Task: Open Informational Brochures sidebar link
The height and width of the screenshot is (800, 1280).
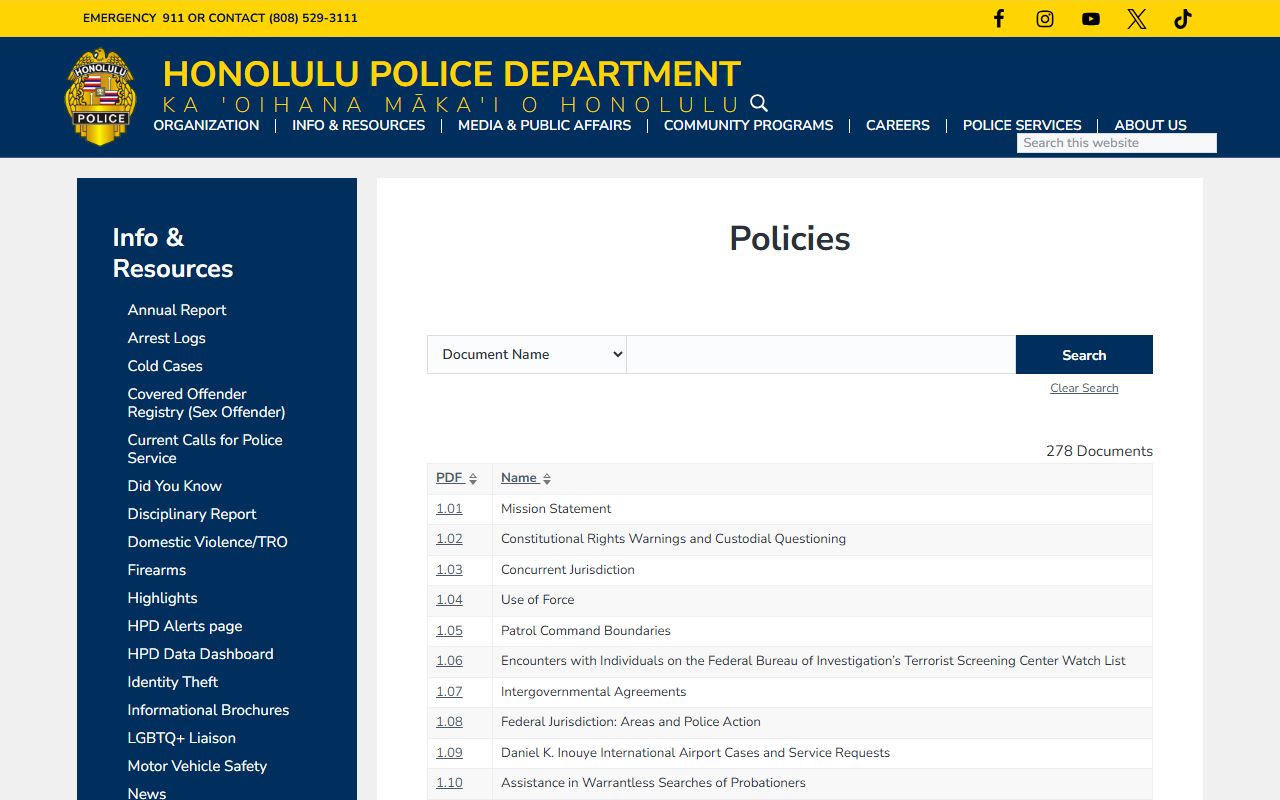Action: 208,710
